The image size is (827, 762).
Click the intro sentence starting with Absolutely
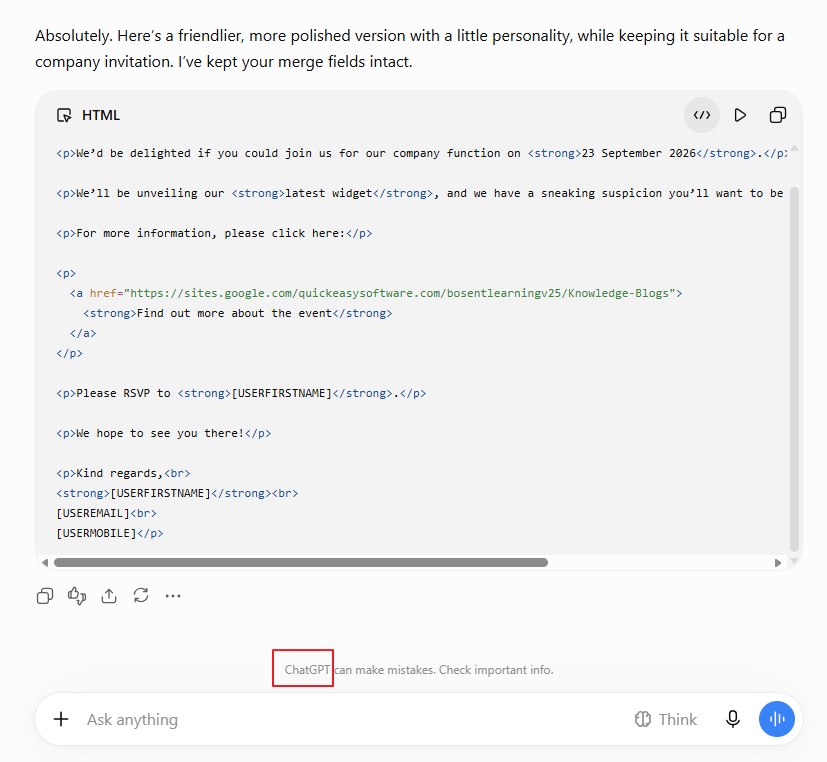410,49
